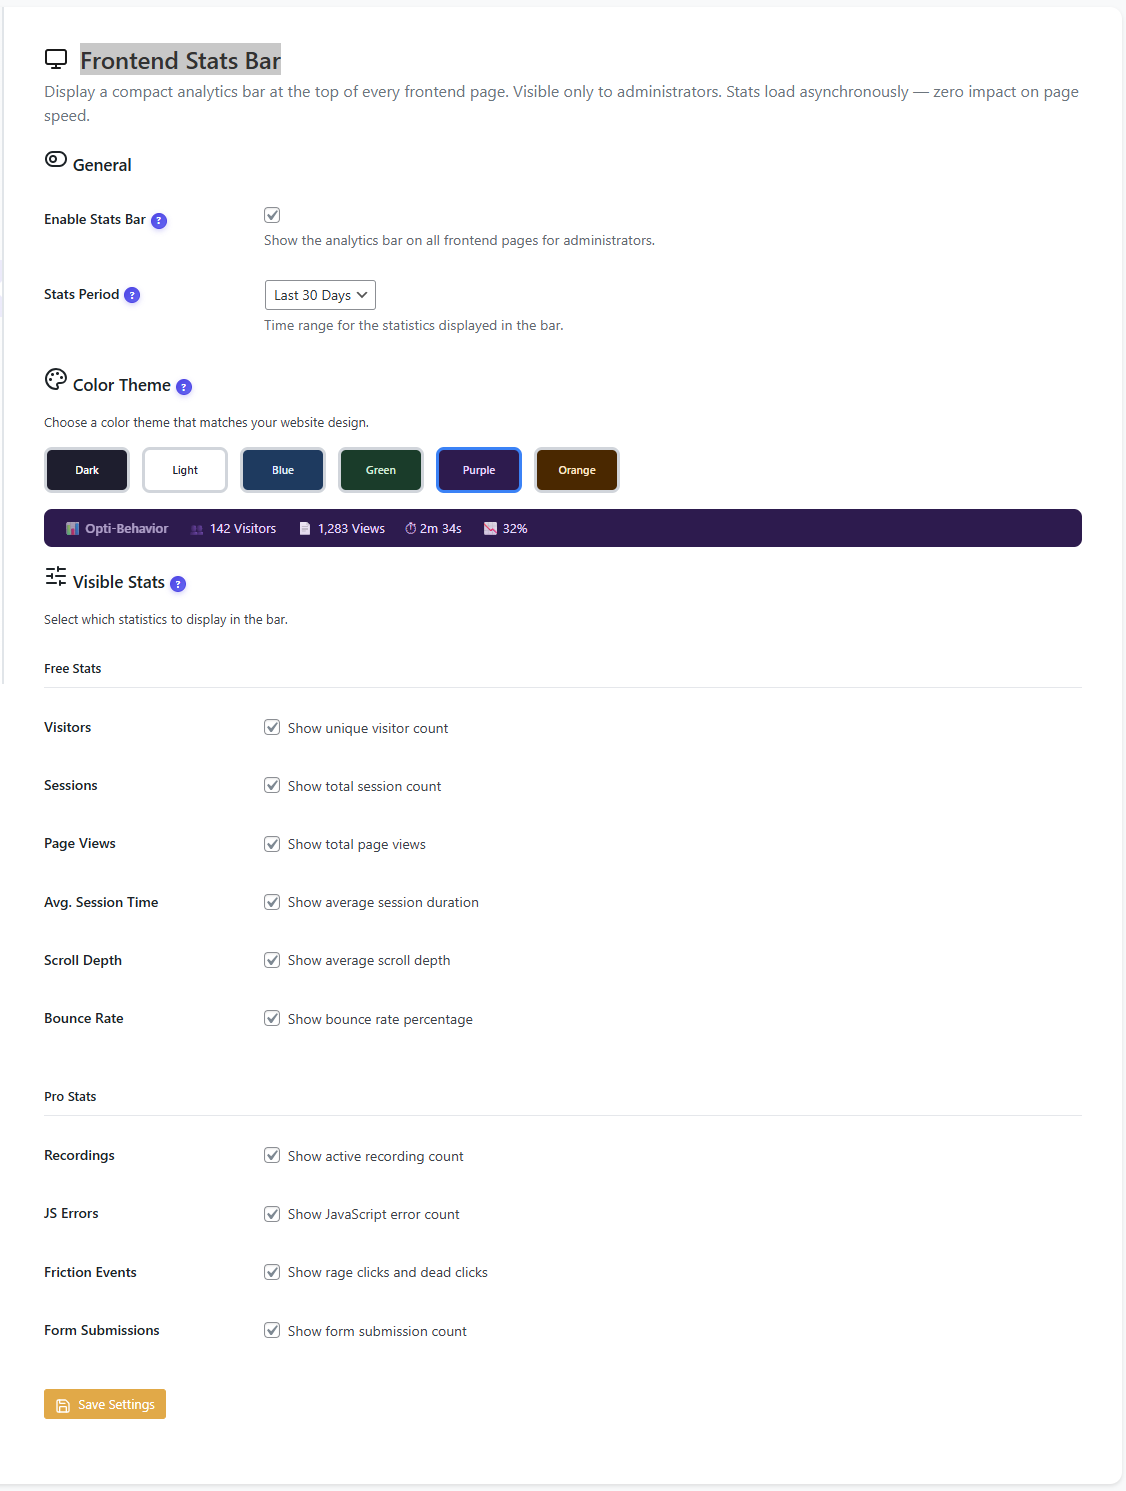This screenshot has width=1126, height=1491.
Task: Click the page views icon before 1,283 Views
Action: (305, 528)
